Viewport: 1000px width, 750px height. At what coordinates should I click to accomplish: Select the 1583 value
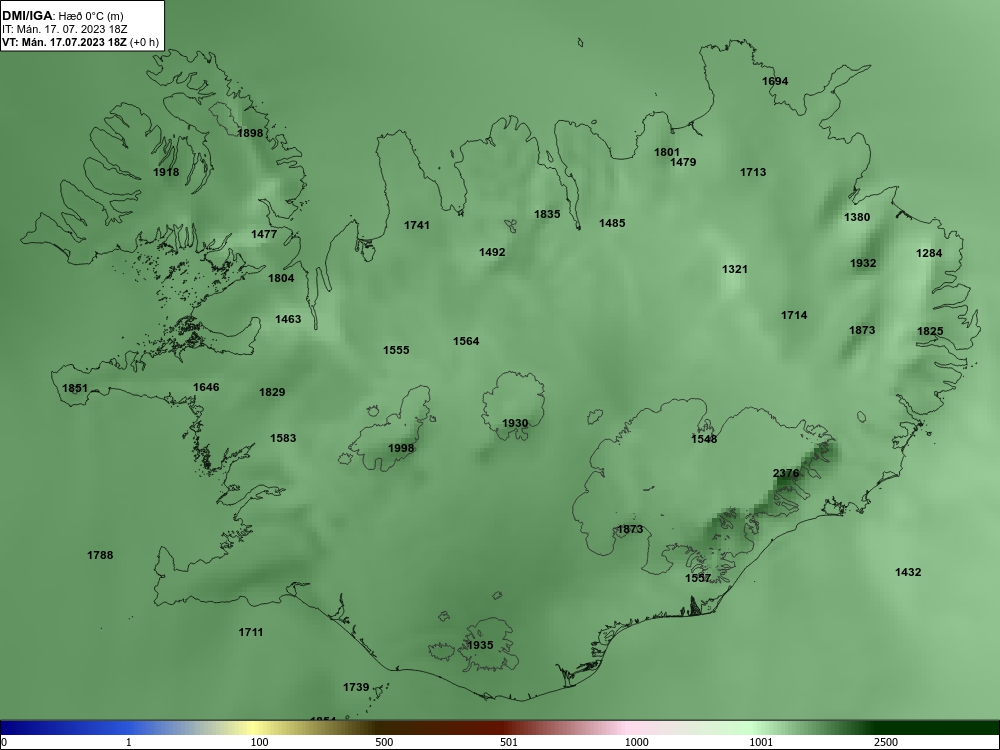(283, 438)
